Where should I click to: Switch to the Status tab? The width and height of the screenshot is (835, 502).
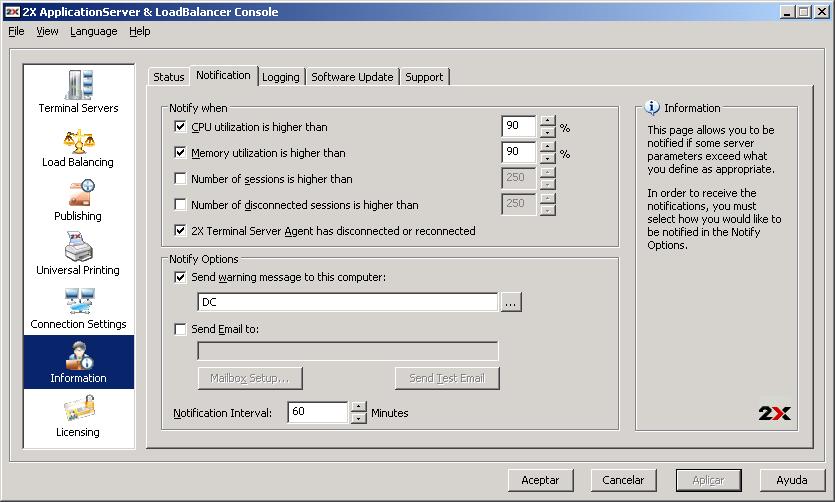(x=169, y=77)
